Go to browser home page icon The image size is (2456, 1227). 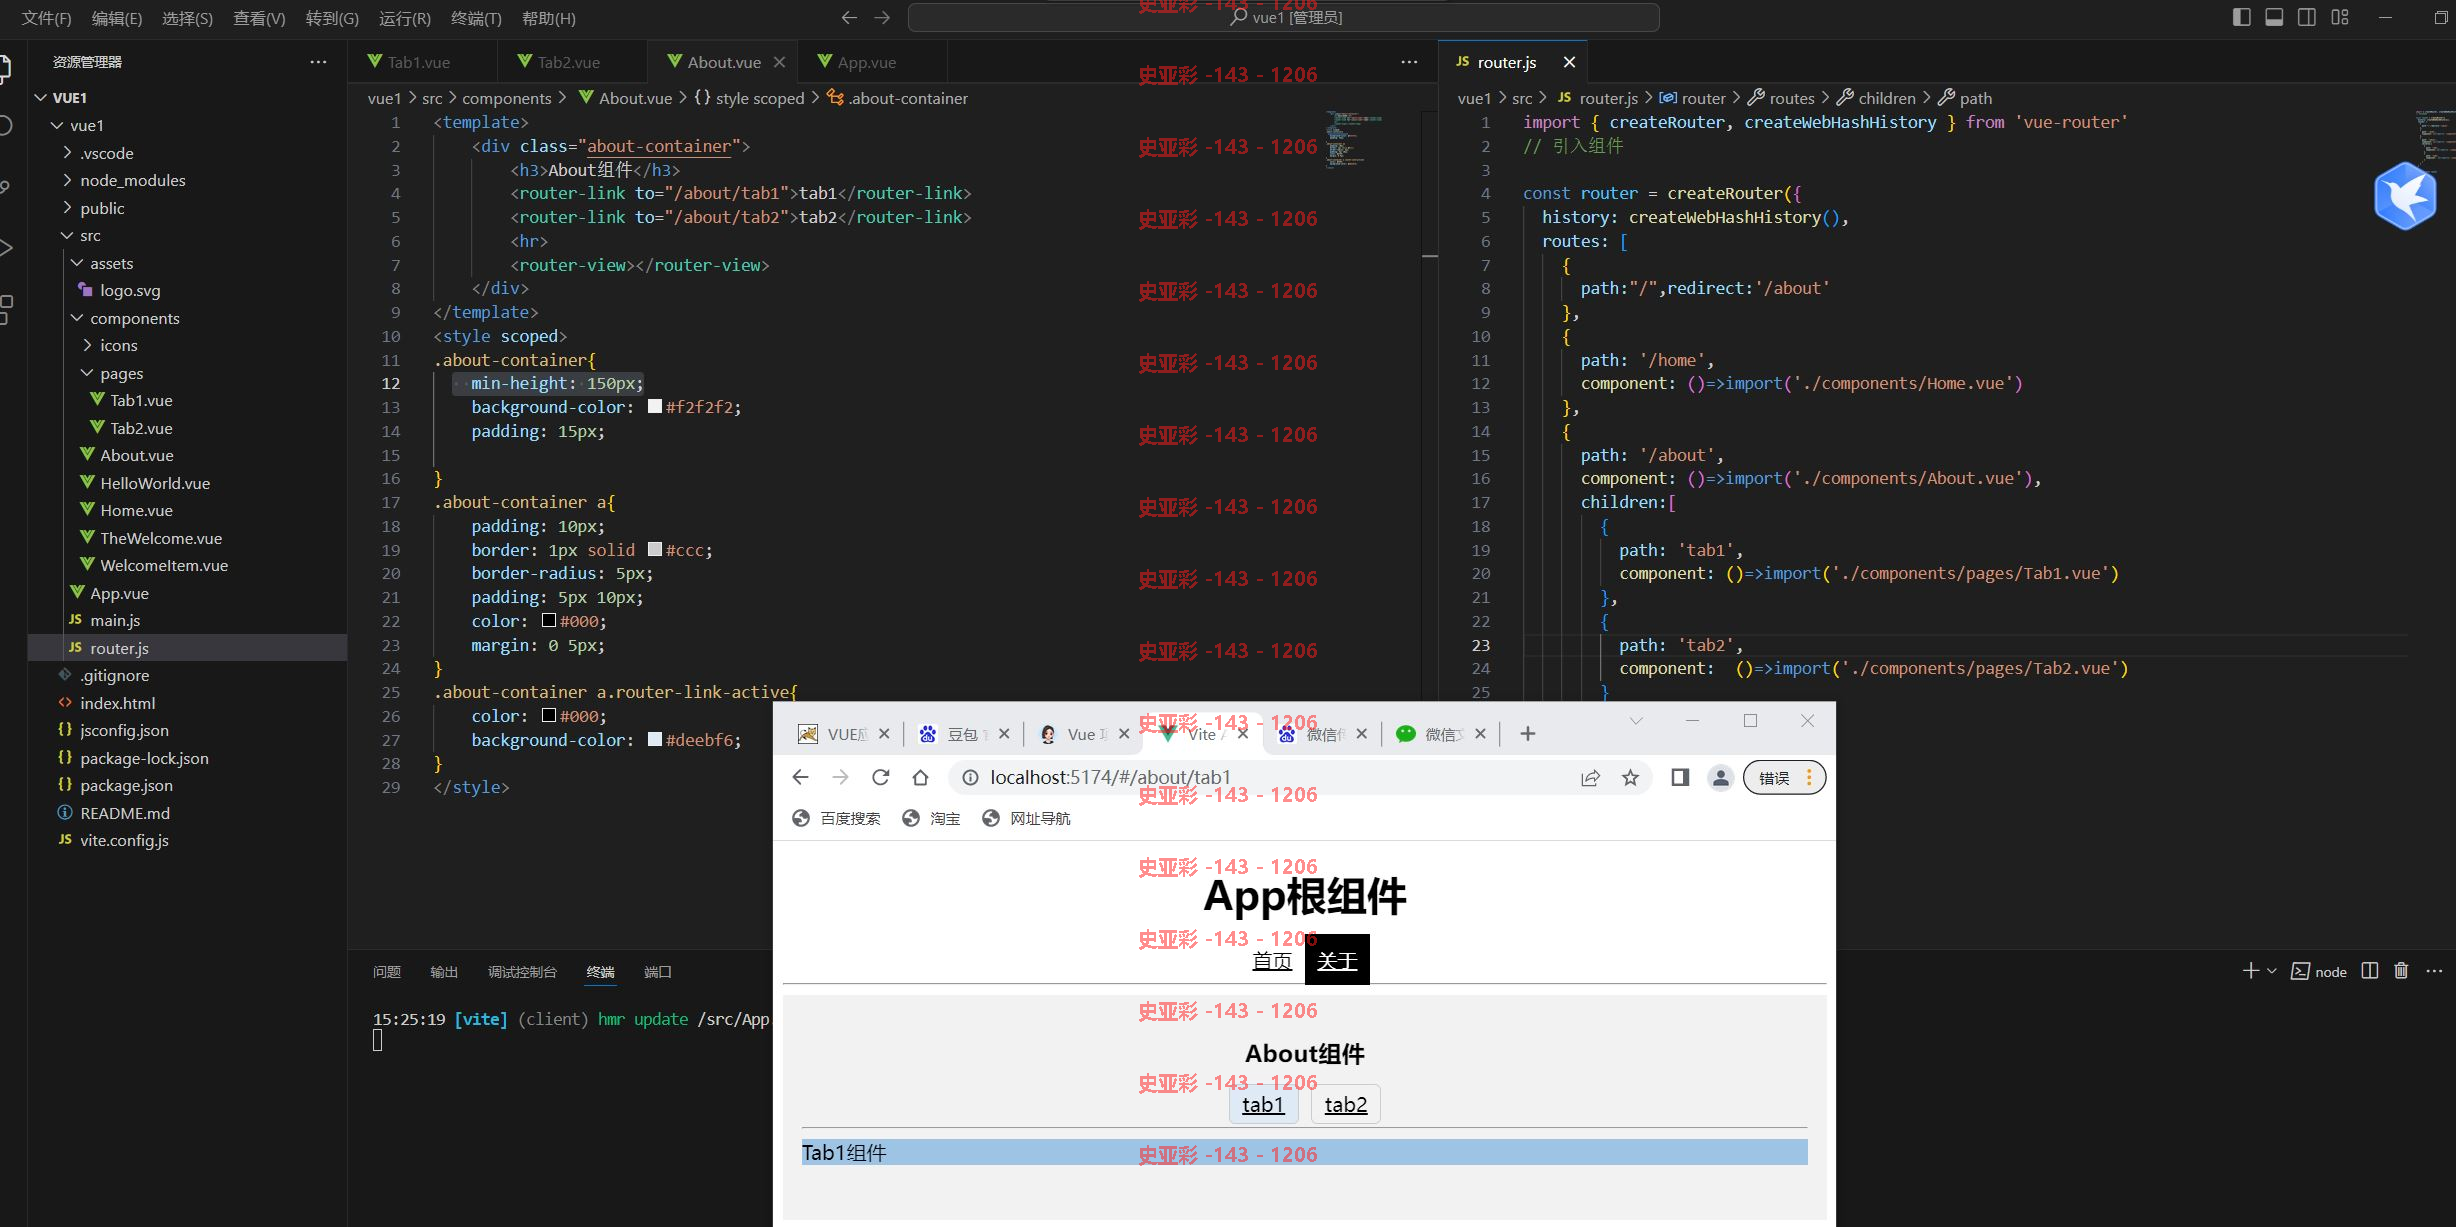tap(920, 777)
